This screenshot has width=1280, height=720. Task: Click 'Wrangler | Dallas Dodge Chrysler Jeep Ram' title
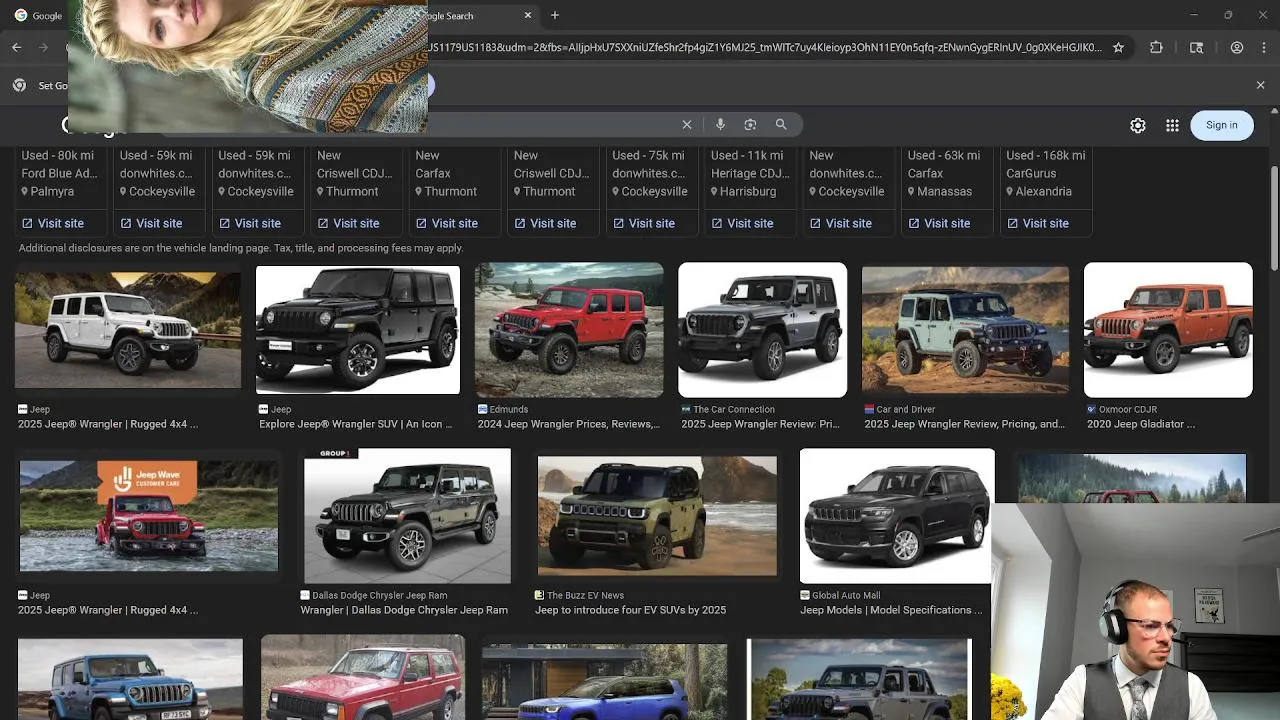(404, 610)
